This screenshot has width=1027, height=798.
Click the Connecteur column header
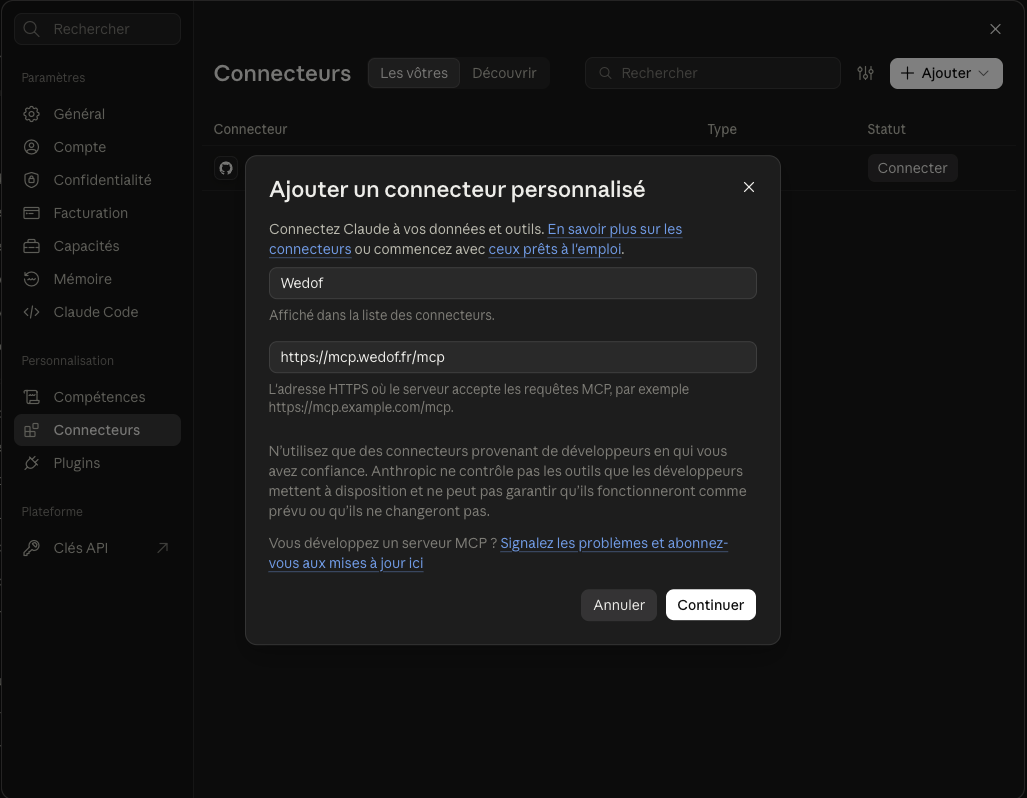pyautogui.click(x=250, y=129)
